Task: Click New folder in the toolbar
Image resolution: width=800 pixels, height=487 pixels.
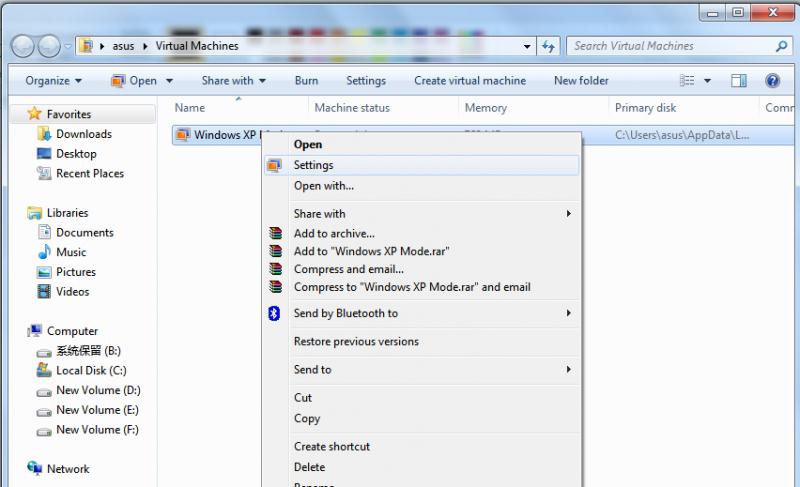Action: click(x=581, y=81)
